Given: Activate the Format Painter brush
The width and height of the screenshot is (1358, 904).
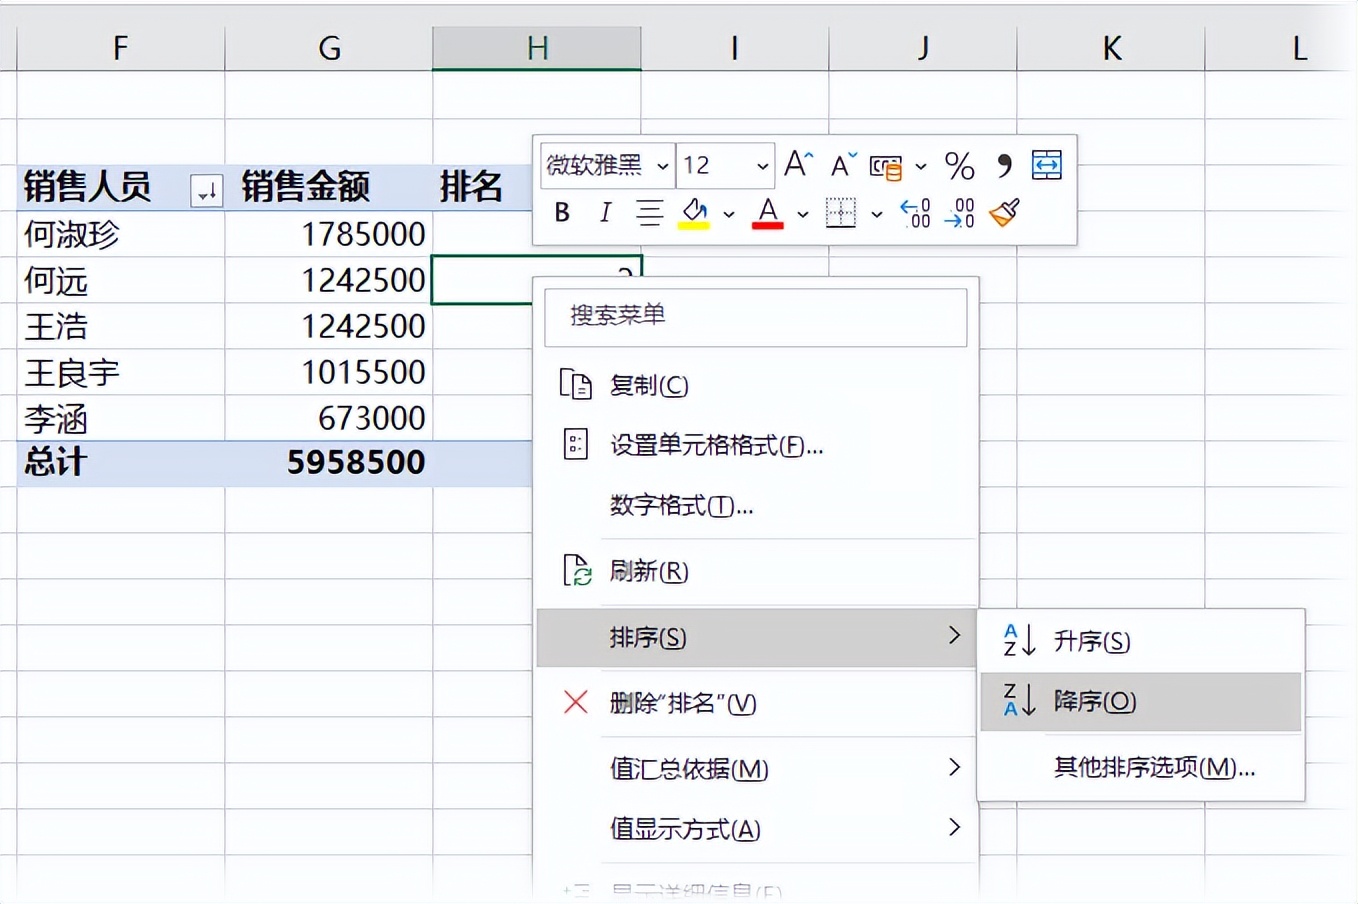Looking at the screenshot, I should (x=1004, y=213).
